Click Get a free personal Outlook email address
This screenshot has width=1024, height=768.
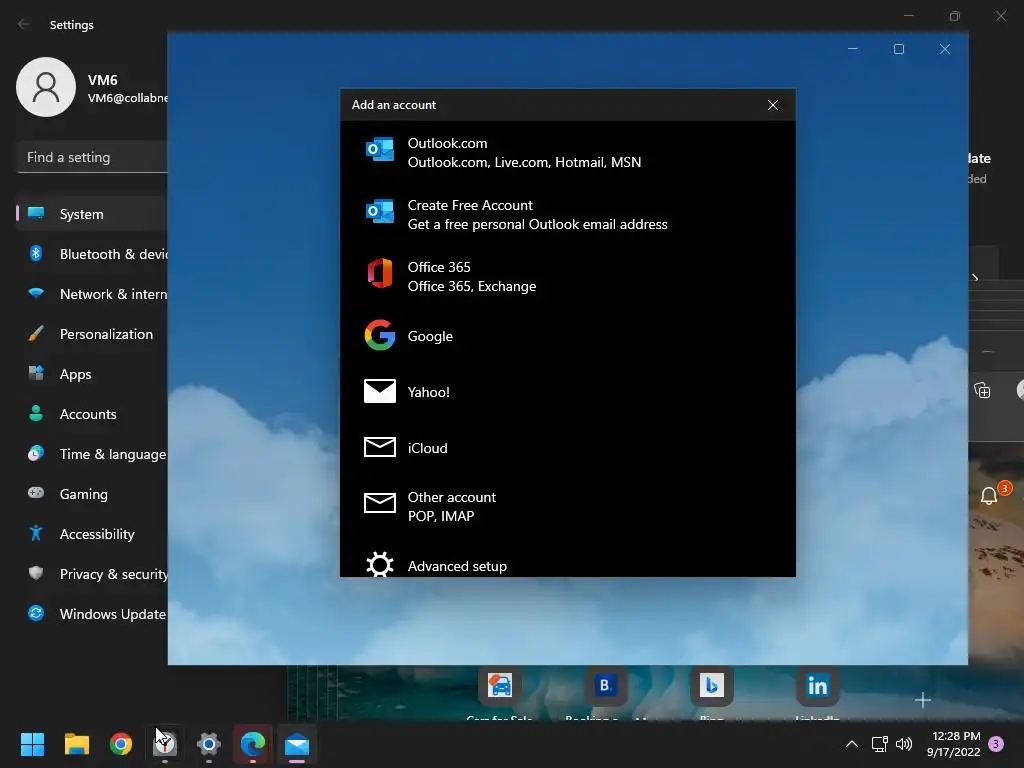point(537,224)
